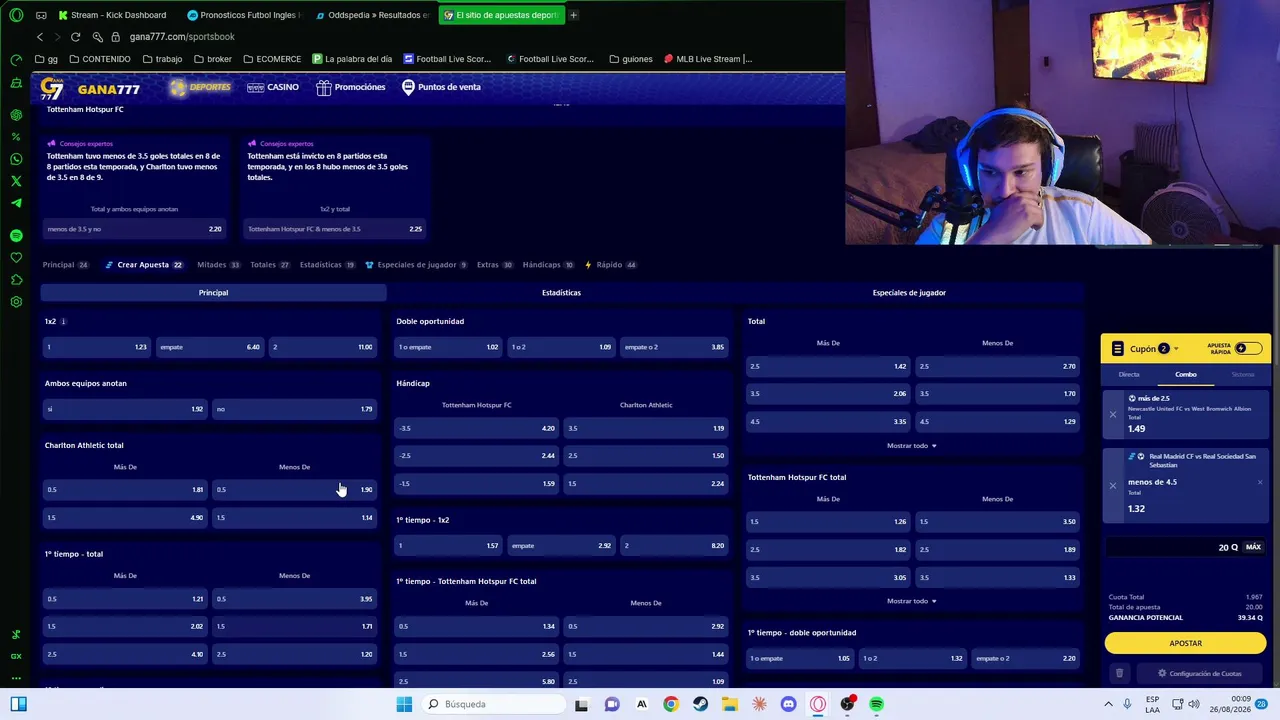
Task: Open Configuración de Cuotas settings
Action: pos(1199,674)
